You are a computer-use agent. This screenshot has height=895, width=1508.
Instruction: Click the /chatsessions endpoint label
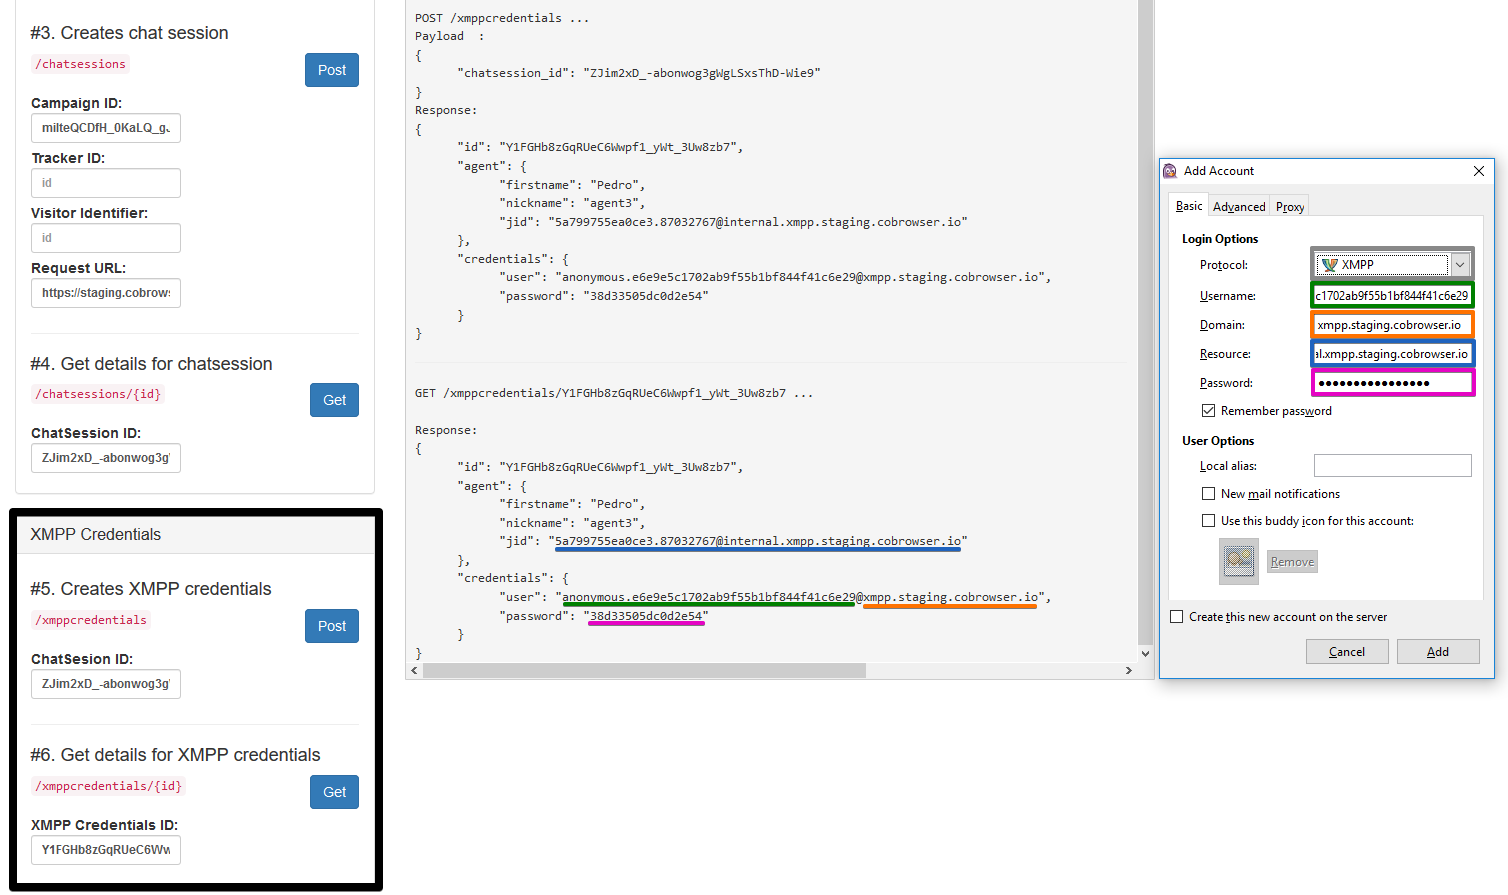tap(81, 64)
